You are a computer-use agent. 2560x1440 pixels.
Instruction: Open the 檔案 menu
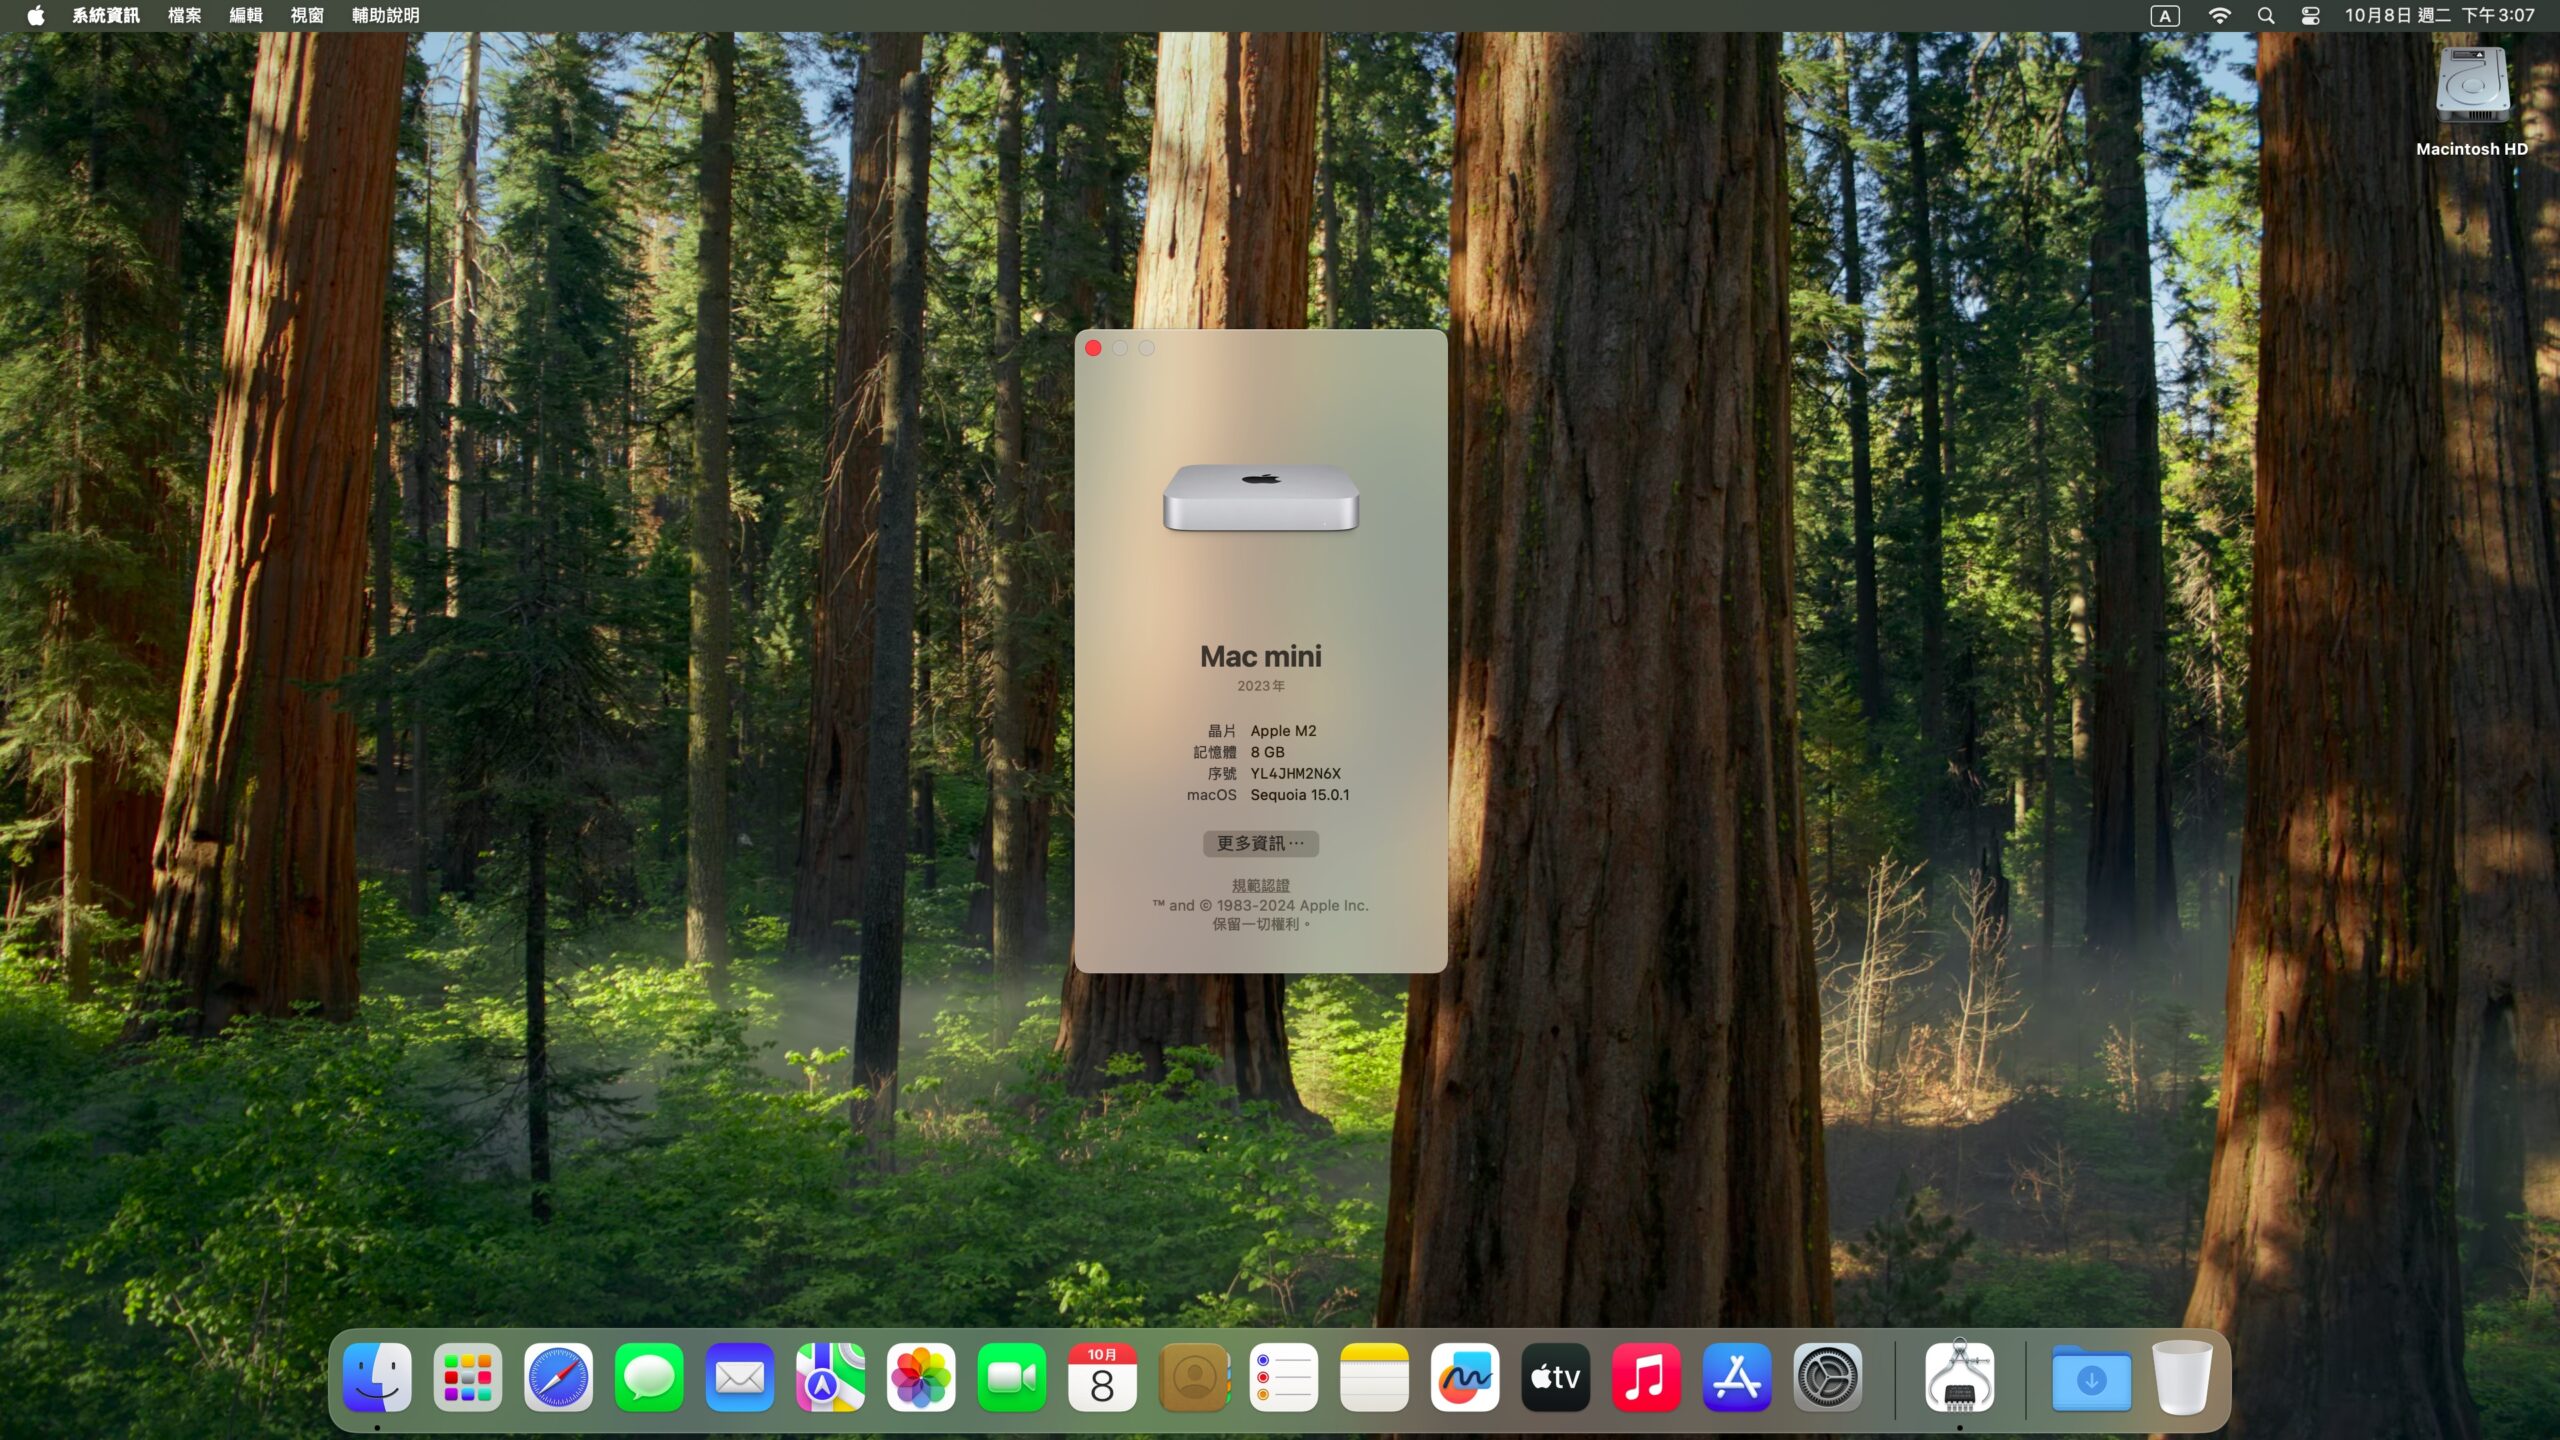[184, 16]
